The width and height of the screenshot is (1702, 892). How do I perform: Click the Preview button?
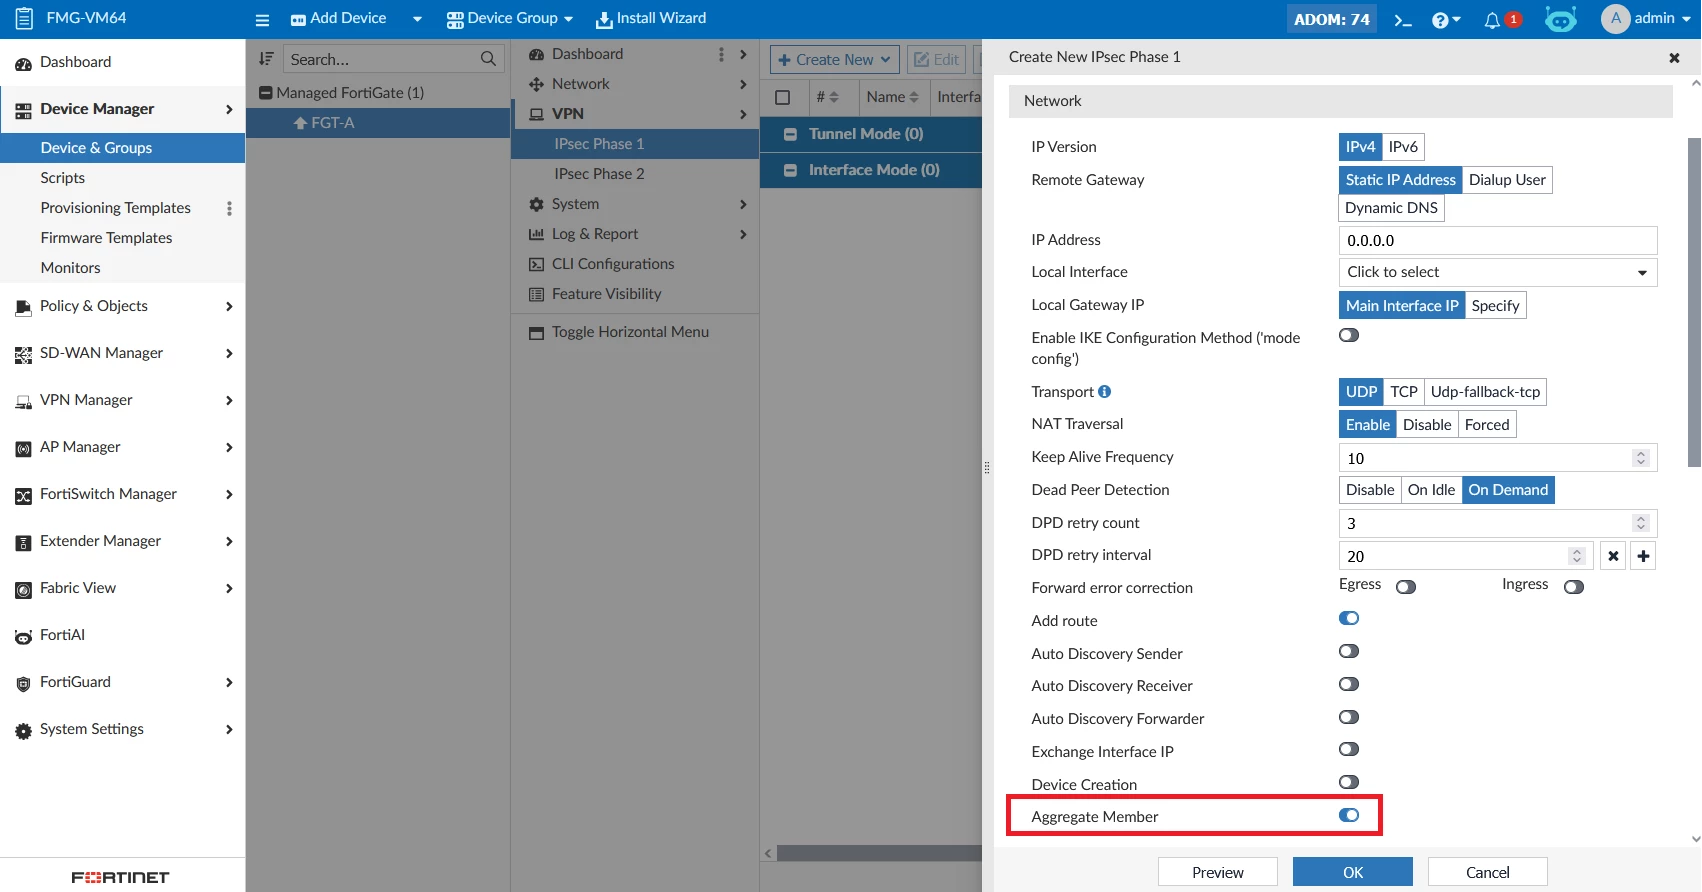[x=1217, y=872]
